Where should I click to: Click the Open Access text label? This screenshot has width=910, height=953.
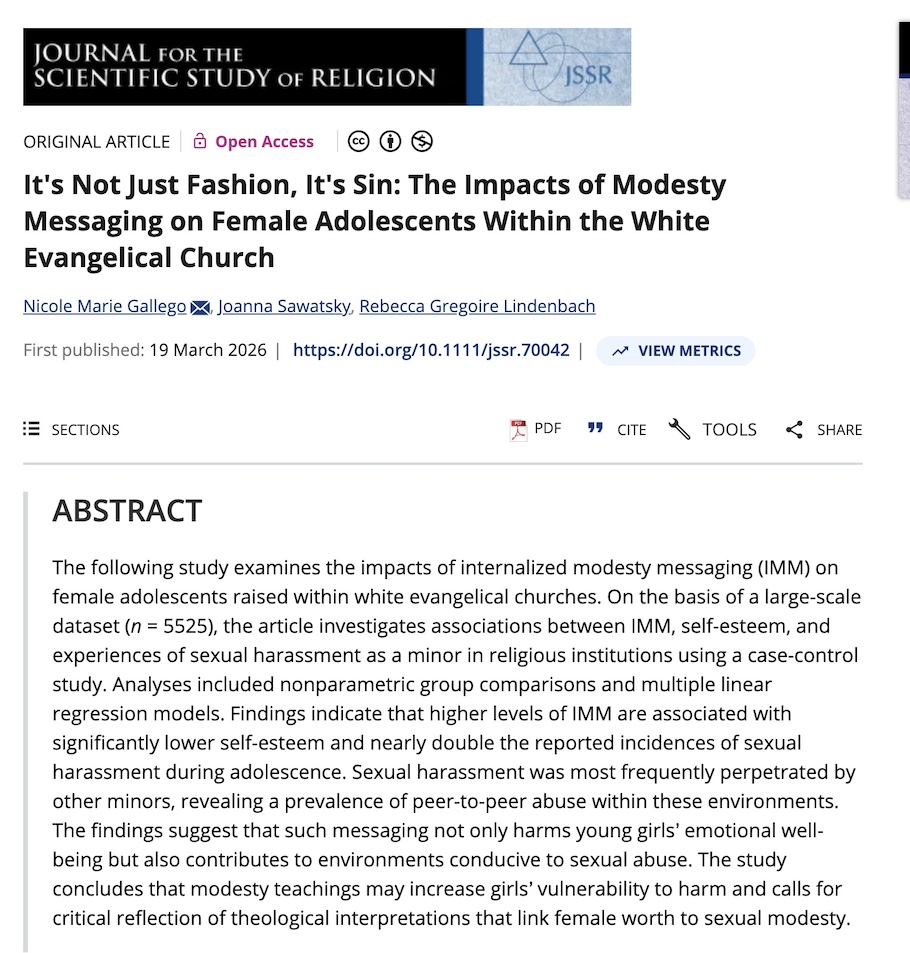coord(264,142)
